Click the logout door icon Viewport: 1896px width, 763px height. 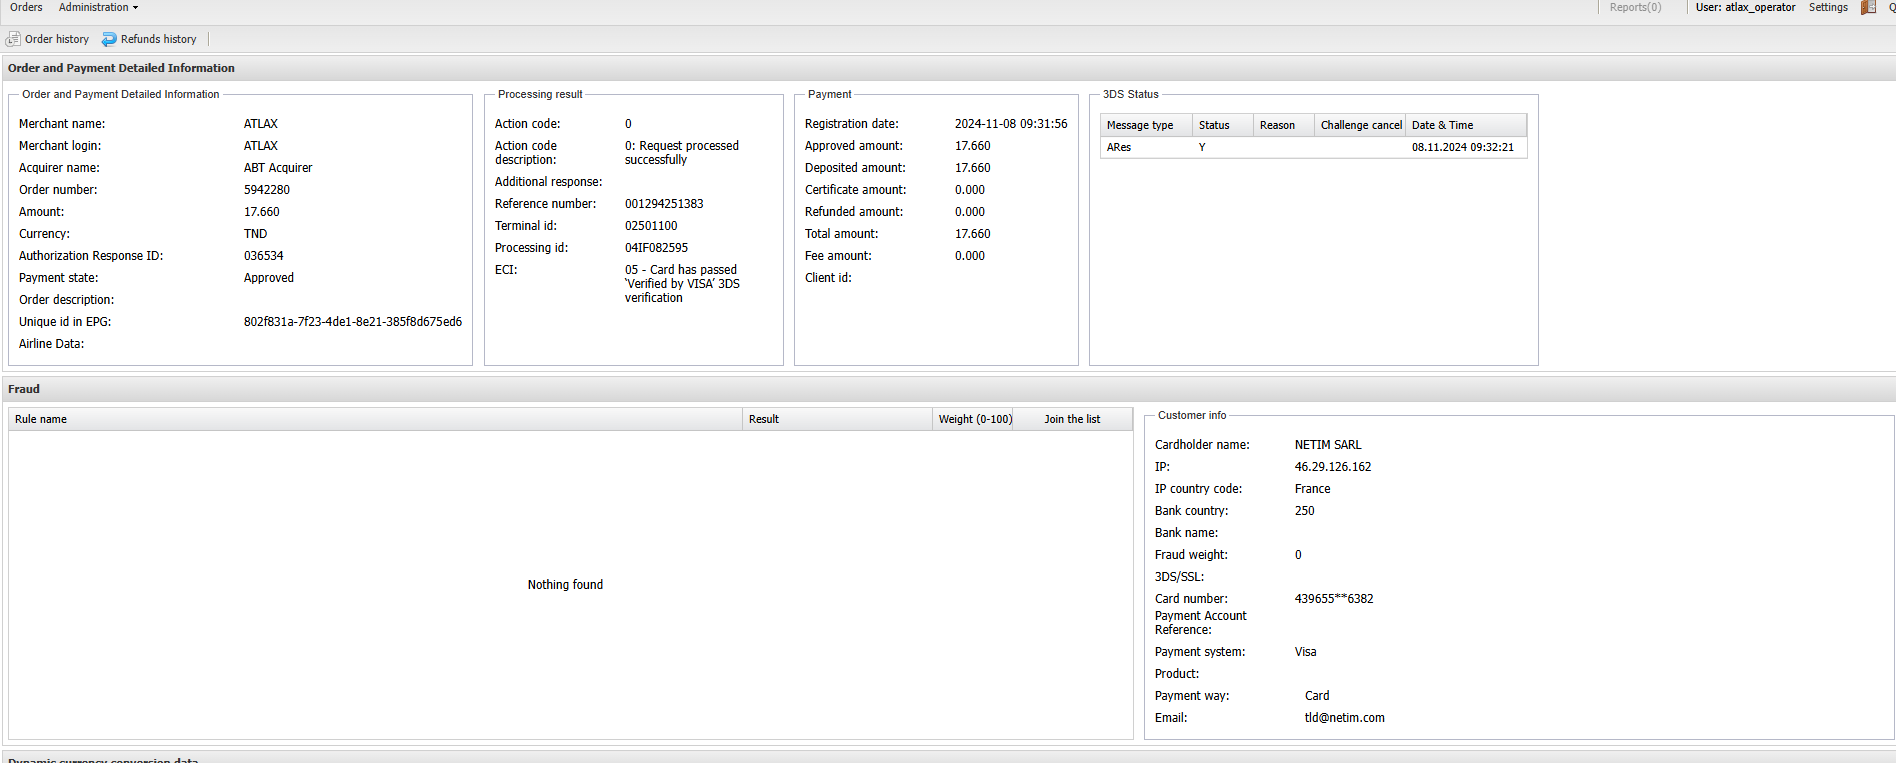[x=1867, y=8]
